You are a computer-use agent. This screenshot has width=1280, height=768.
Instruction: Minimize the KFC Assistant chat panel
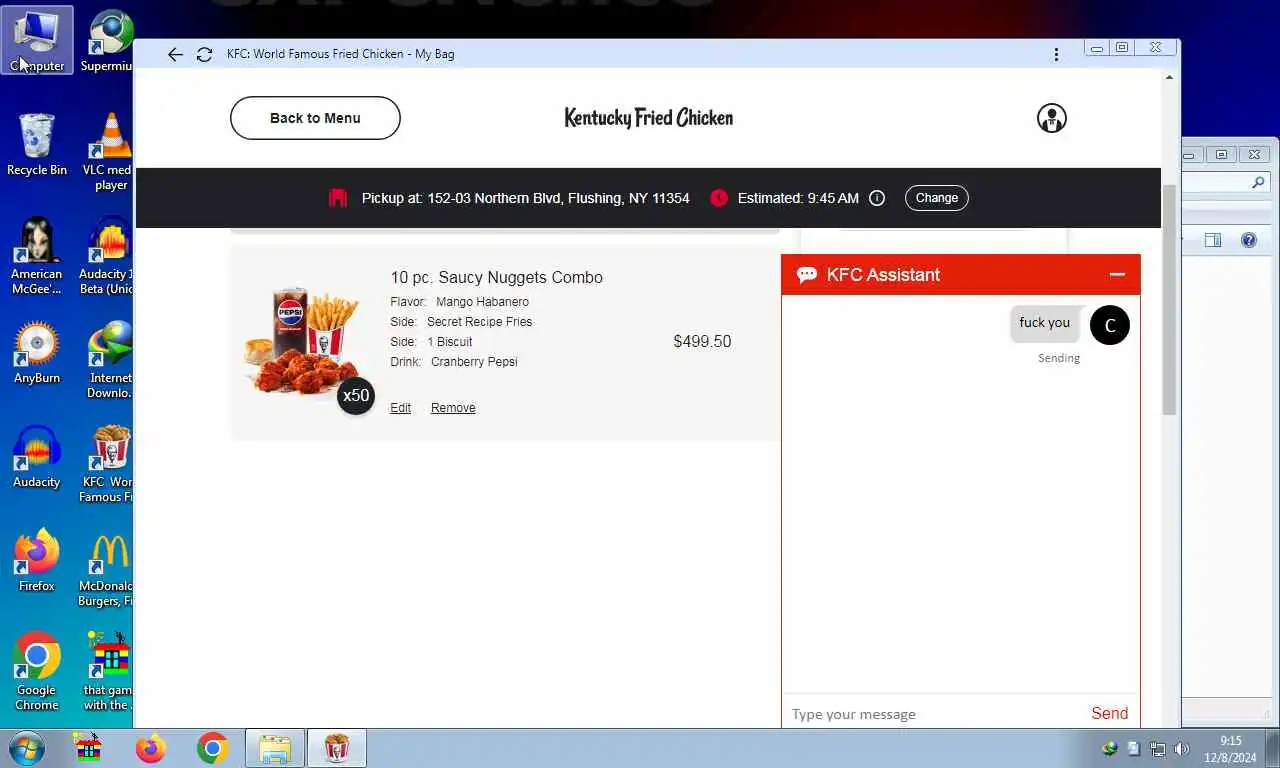[x=1117, y=275]
